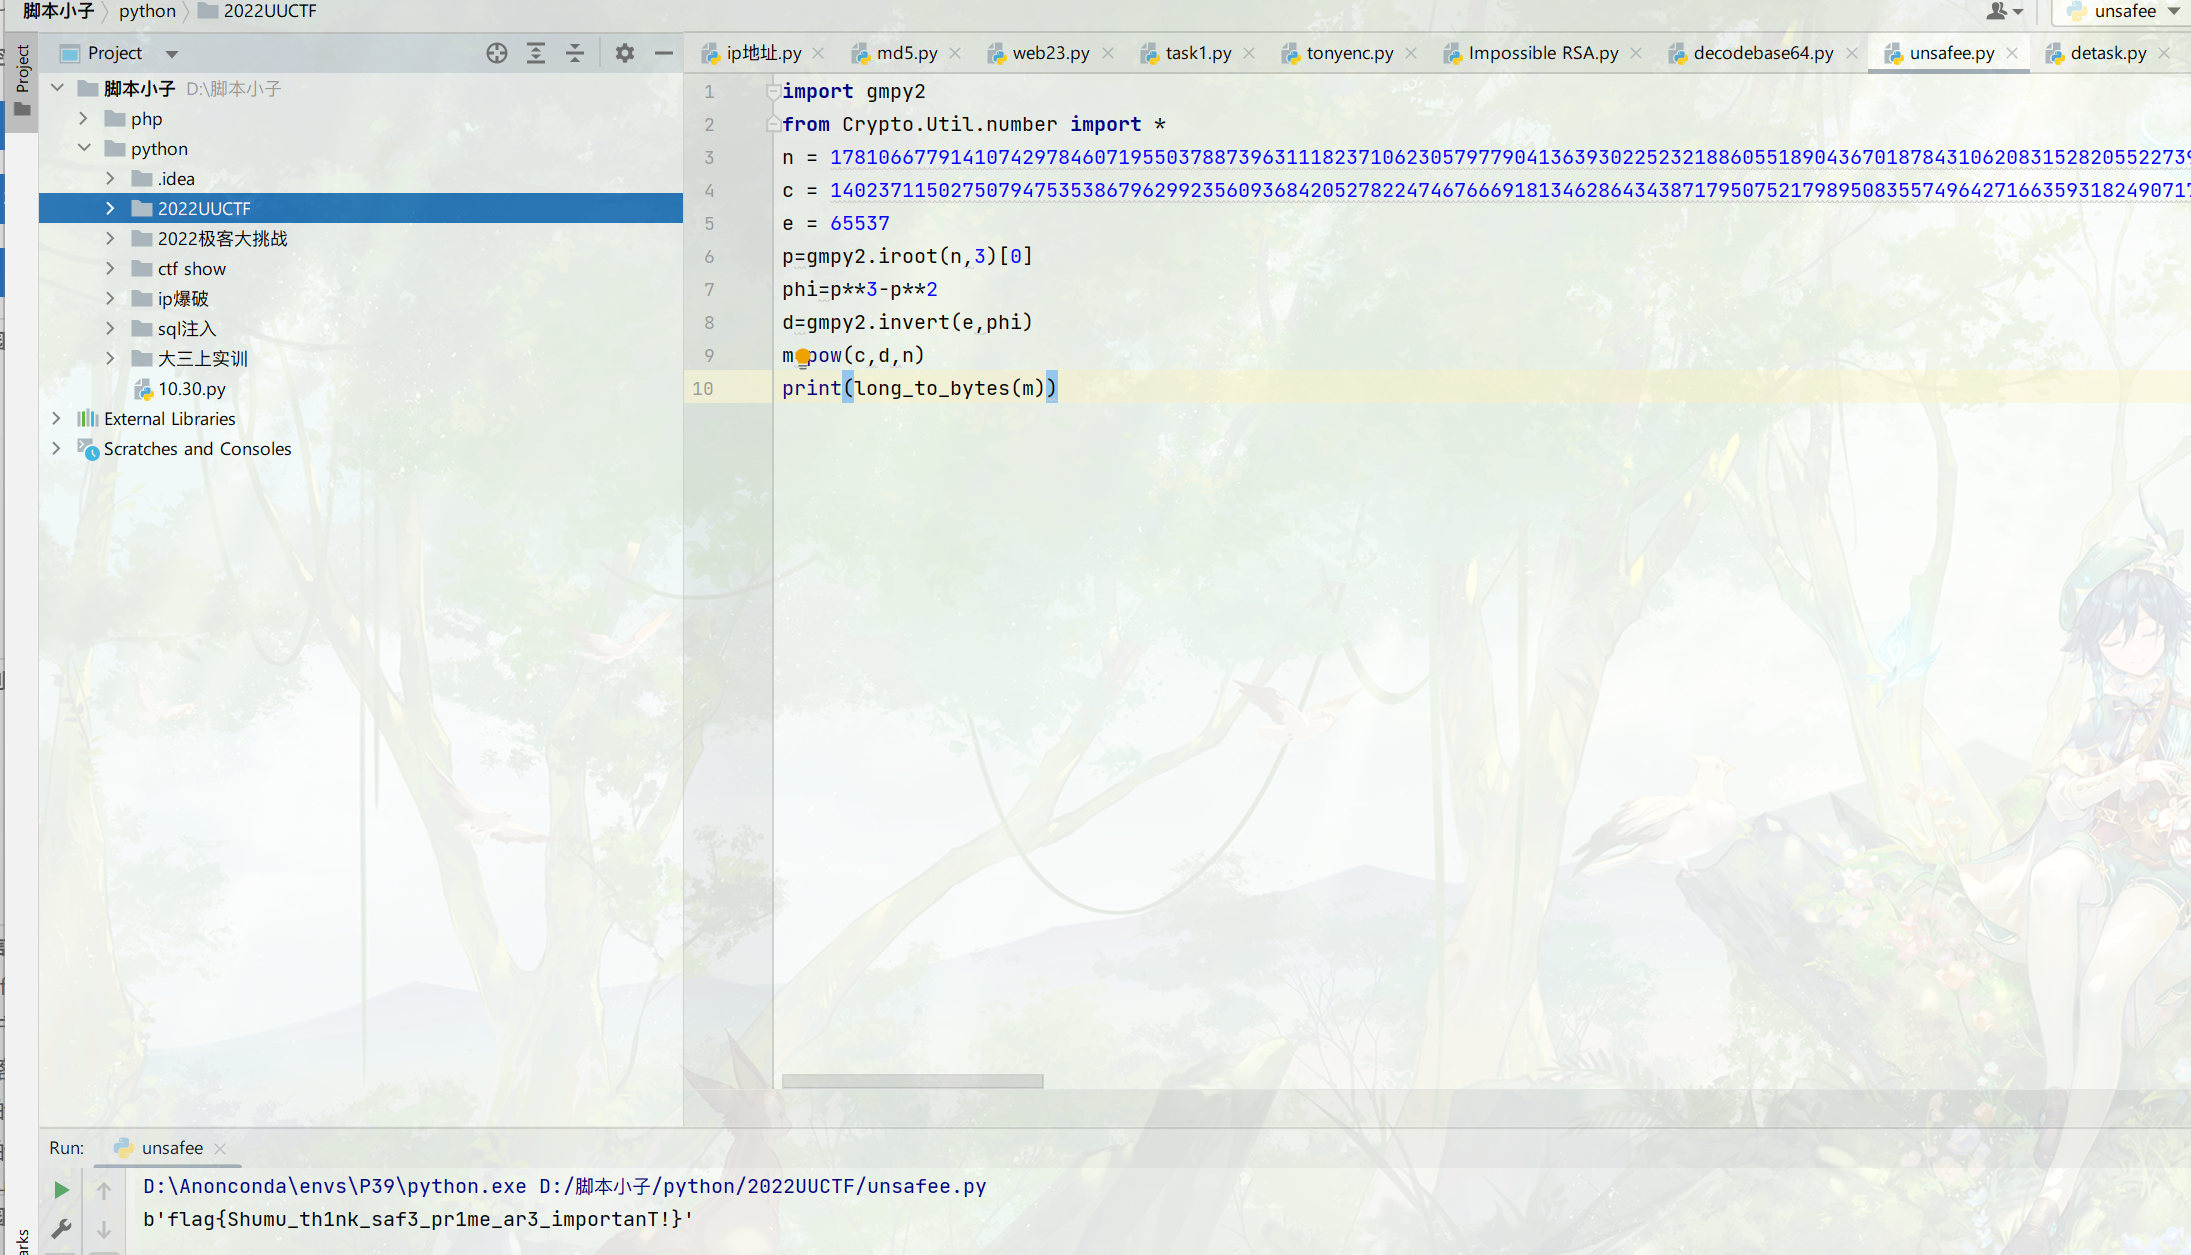
Task: Click the scroll-up arrow in Run output
Action: pyautogui.click(x=104, y=1189)
